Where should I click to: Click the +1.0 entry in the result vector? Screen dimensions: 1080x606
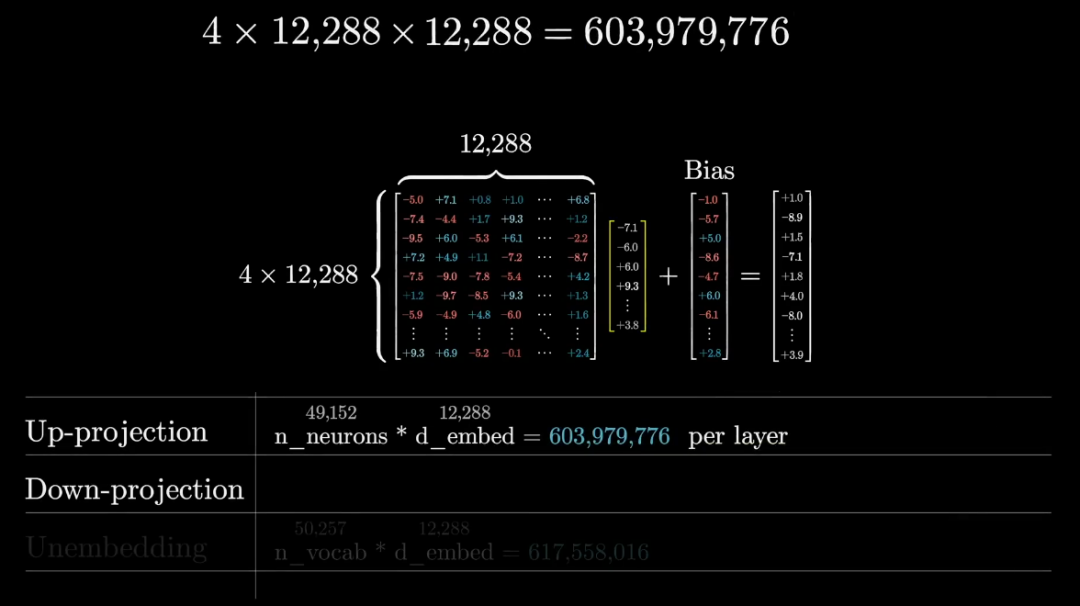tap(792, 198)
